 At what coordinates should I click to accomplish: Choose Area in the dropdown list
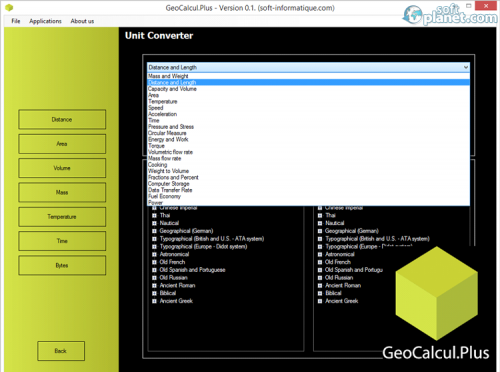click(x=308, y=95)
